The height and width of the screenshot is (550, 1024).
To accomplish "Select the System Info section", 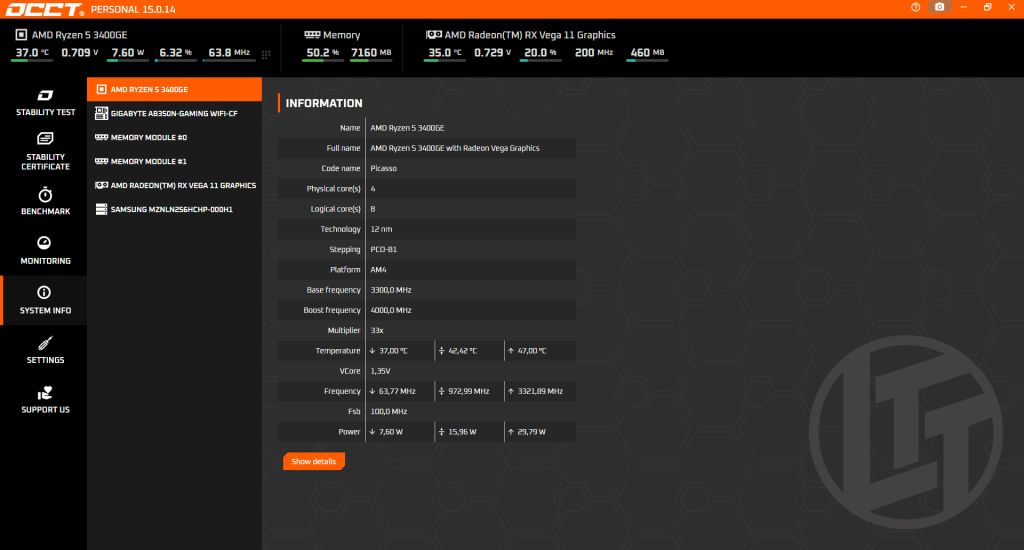I will [45, 300].
